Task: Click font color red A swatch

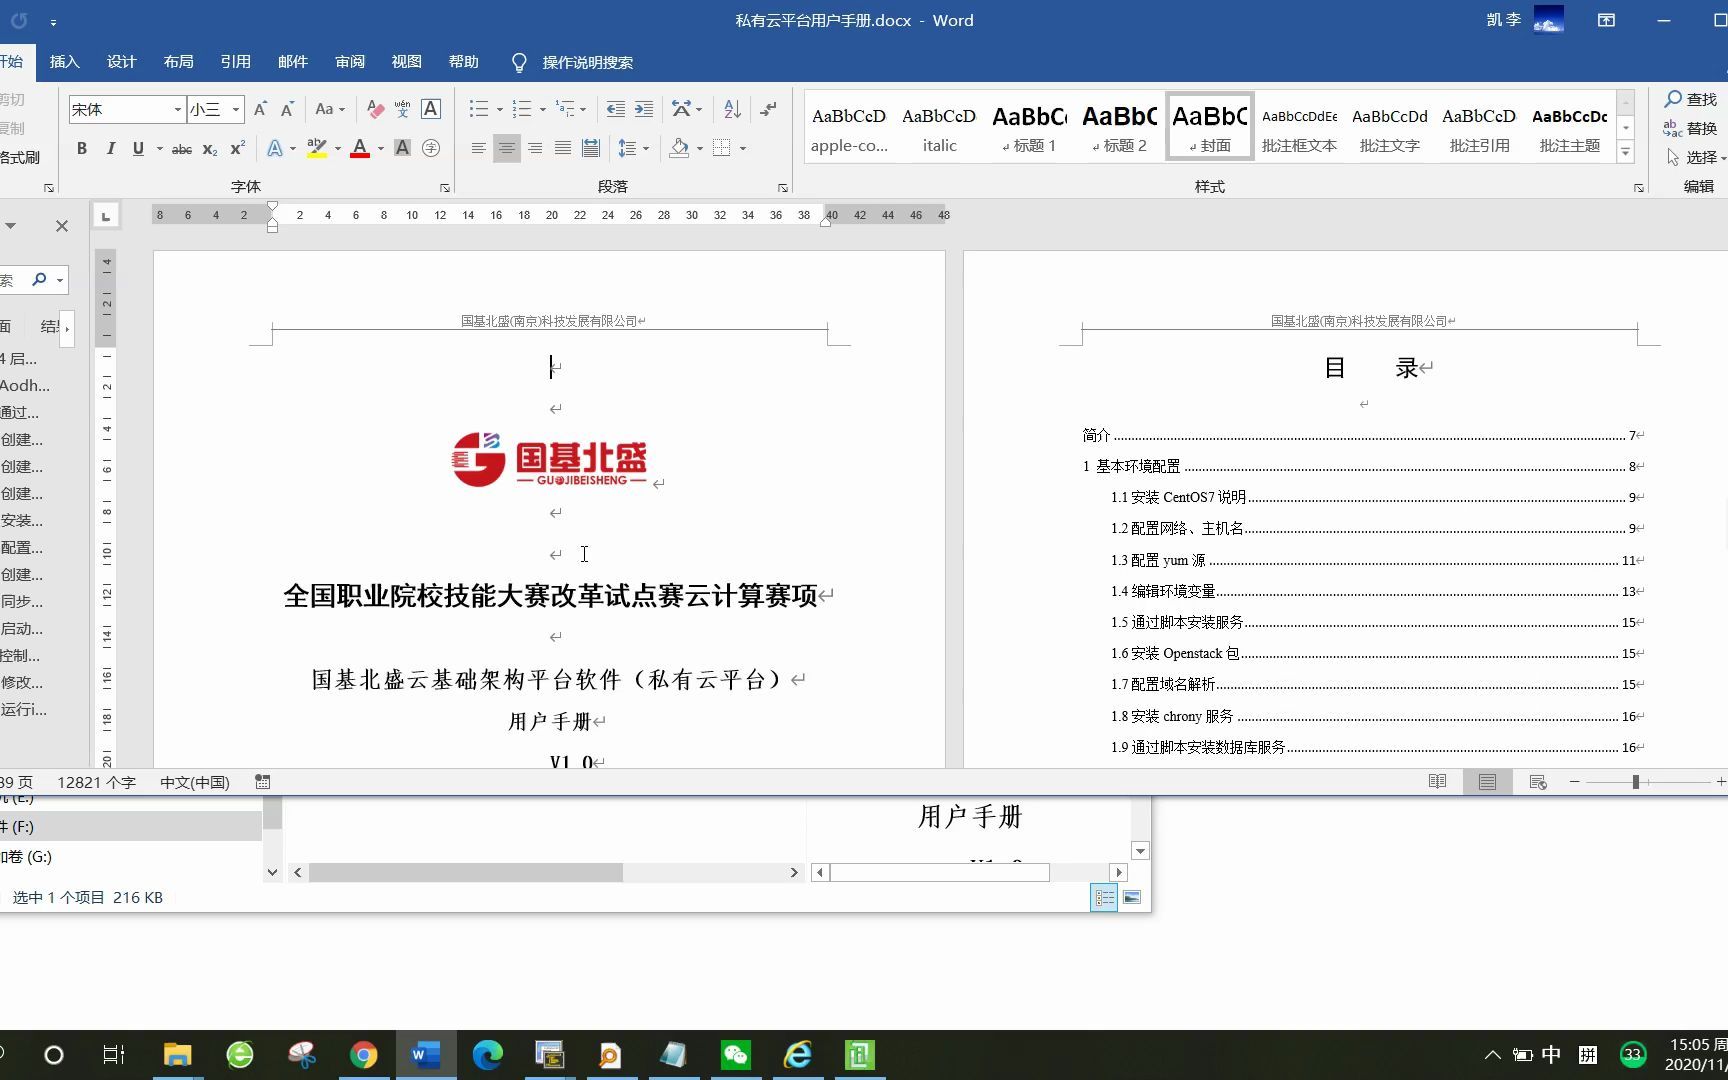Action: coord(360,148)
